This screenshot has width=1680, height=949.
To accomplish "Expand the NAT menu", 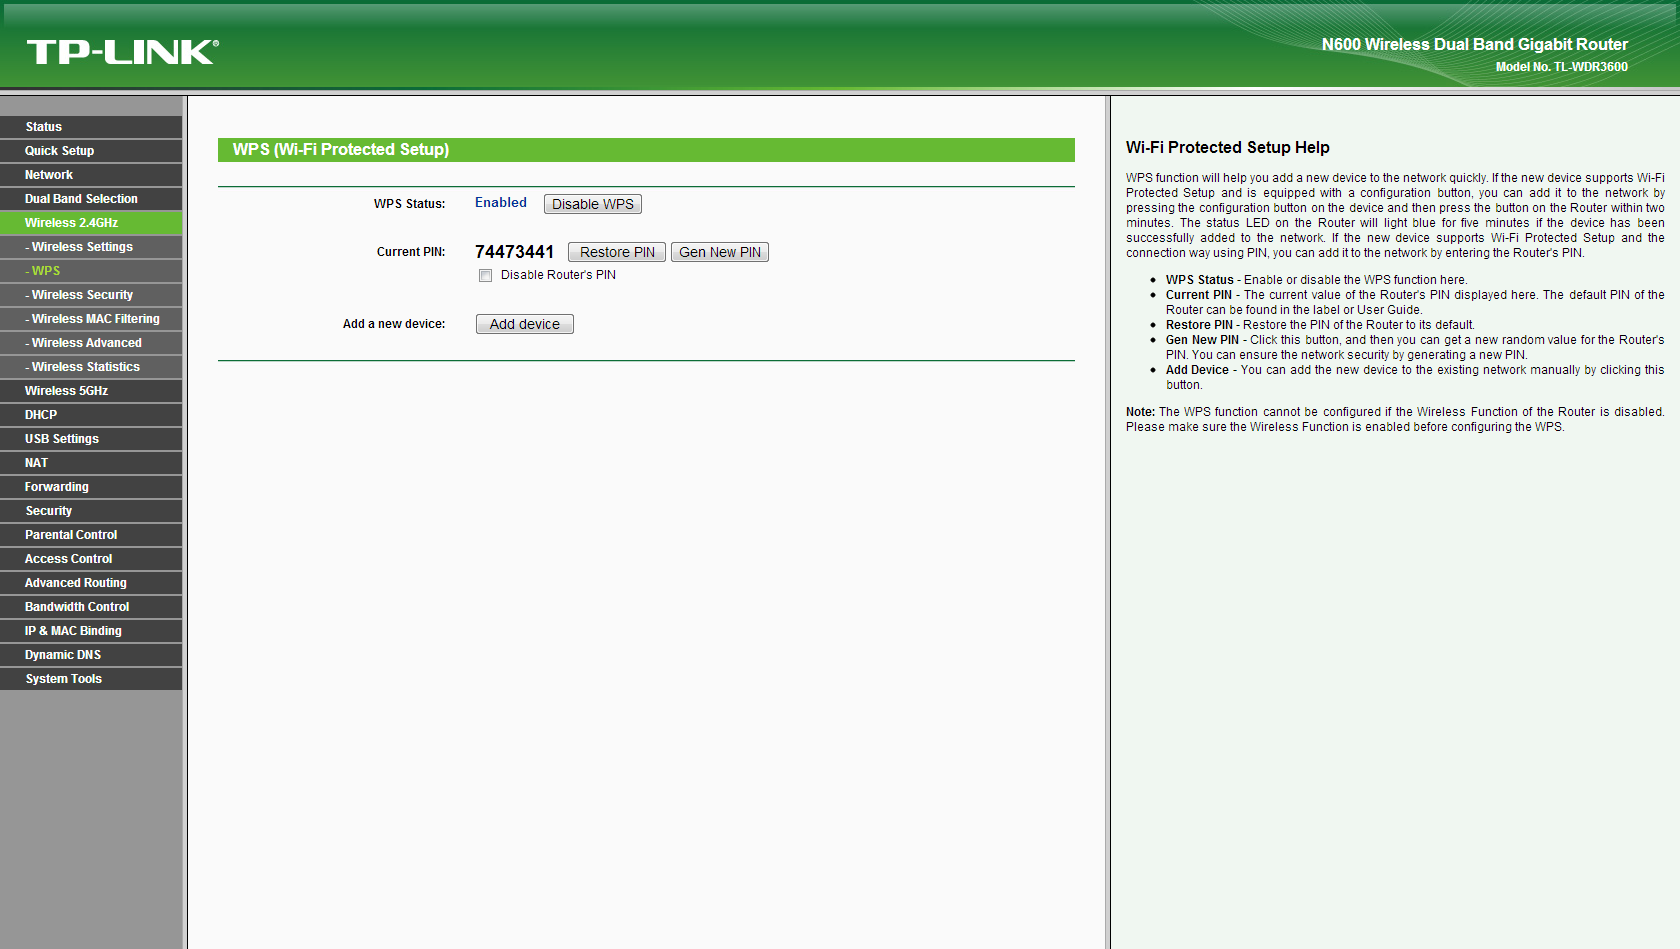I will [x=91, y=463].
